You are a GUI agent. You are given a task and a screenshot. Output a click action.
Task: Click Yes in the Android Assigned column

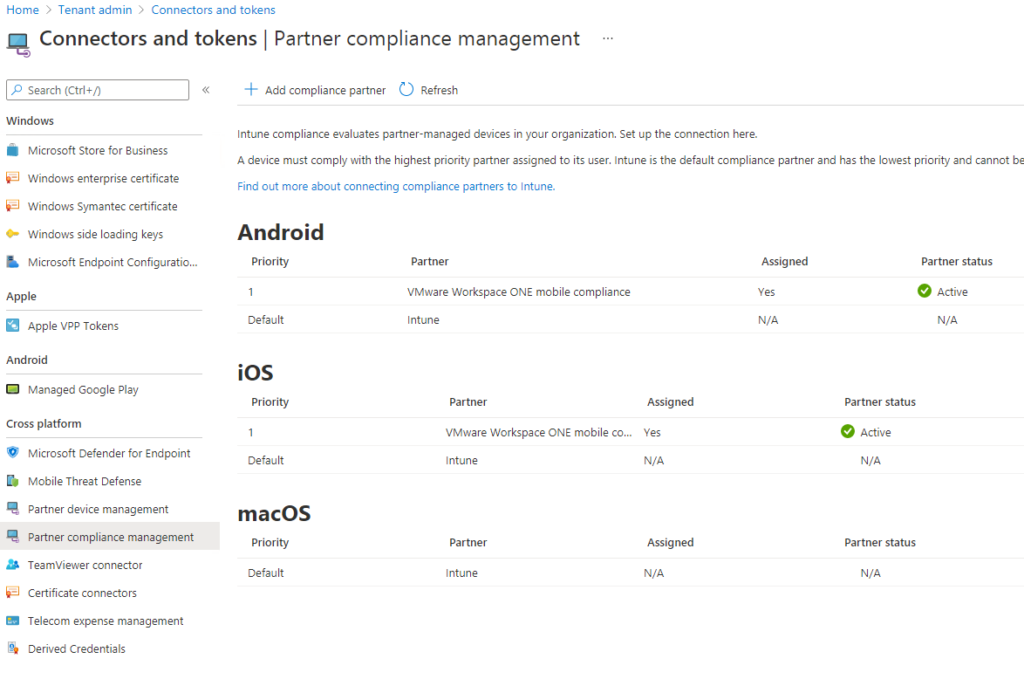point(766,292)
